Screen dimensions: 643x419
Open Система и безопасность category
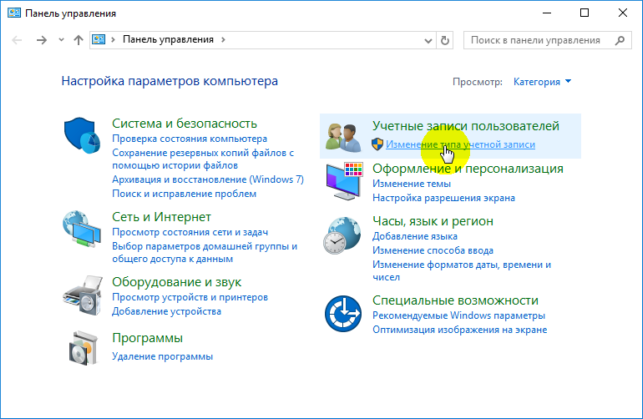(185, 123)
